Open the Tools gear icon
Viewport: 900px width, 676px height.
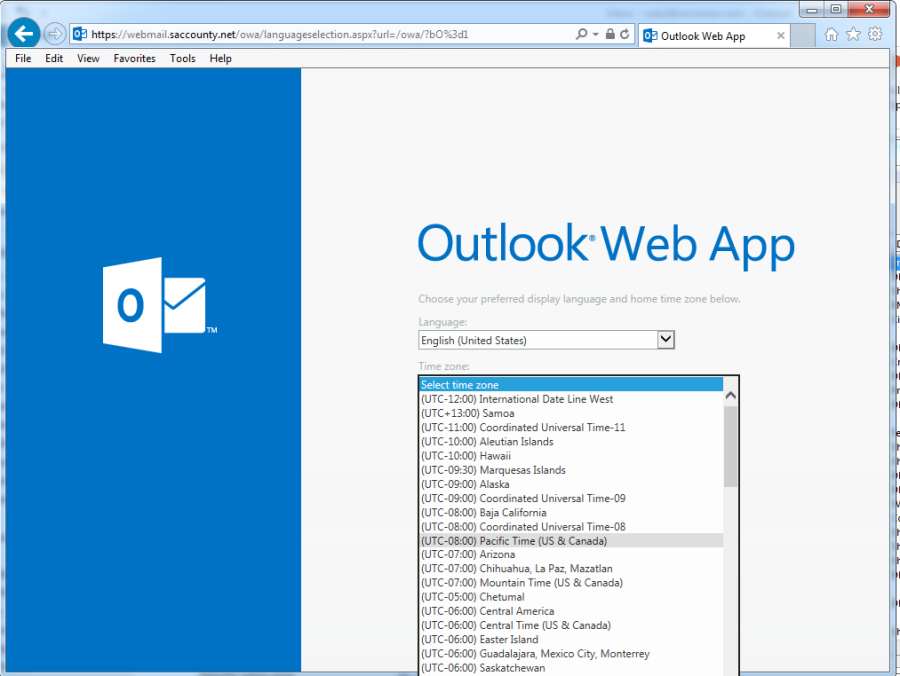click(875, 34)
